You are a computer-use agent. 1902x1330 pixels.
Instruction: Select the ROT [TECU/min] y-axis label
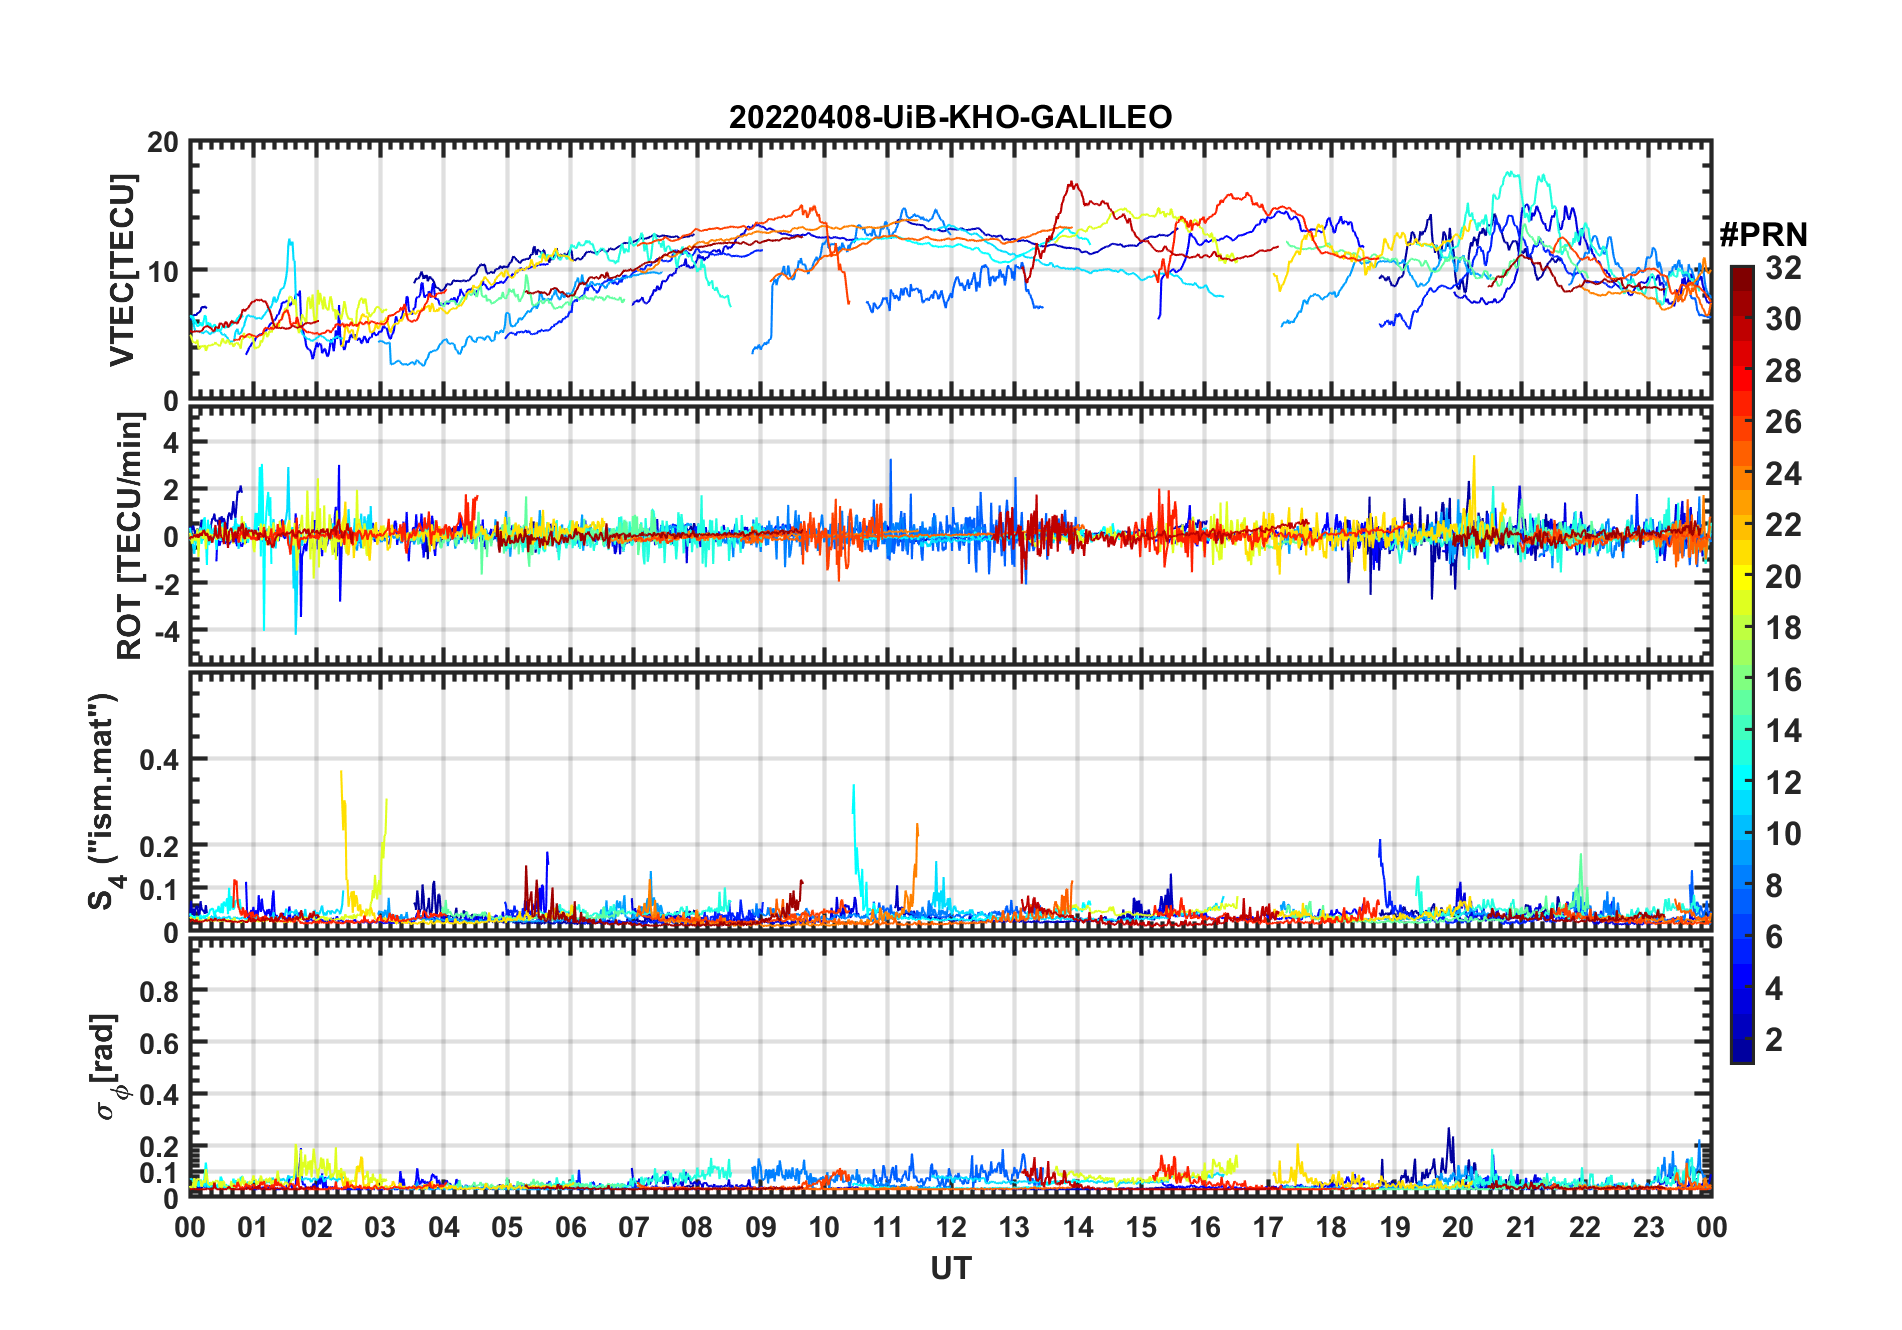(x=130, y=536)
